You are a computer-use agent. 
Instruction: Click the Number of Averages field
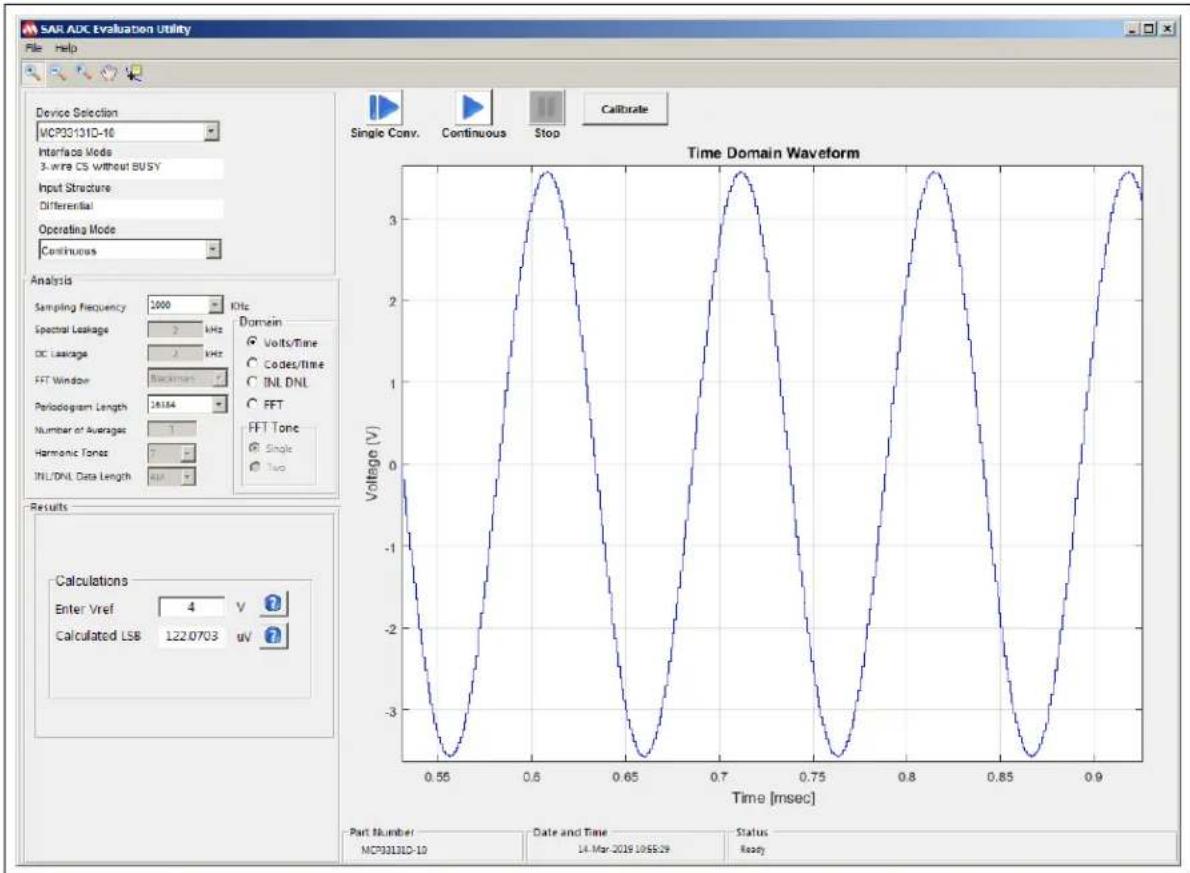(172, 429)
